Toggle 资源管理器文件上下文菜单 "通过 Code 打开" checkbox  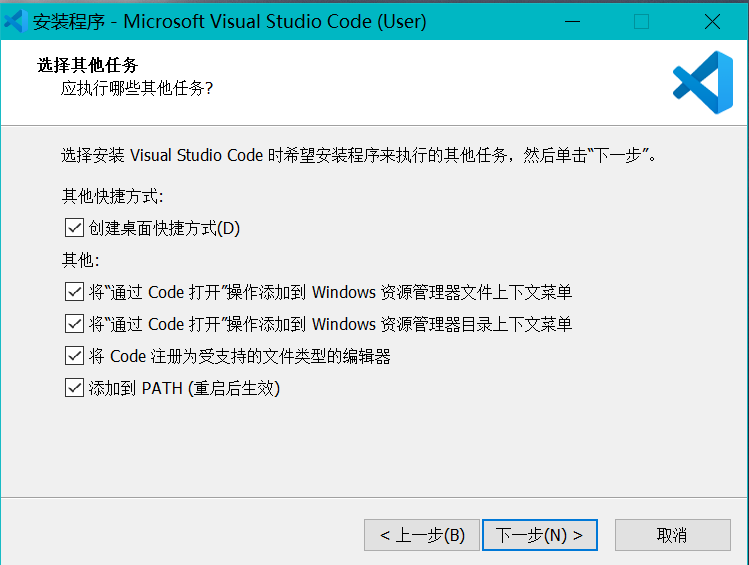[74, 292]
